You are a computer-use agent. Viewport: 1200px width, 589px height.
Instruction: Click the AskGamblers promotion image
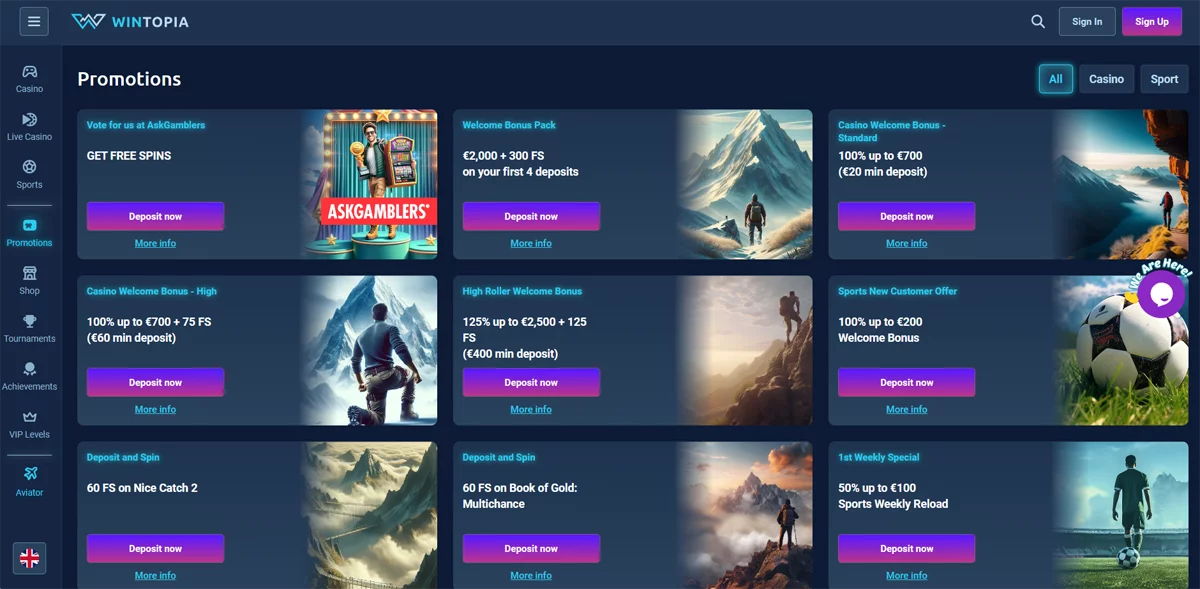[x=369, y=184]
